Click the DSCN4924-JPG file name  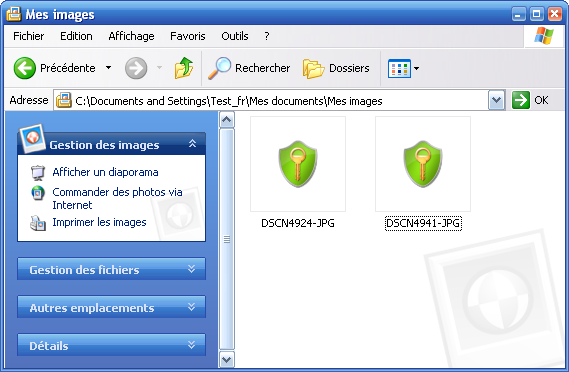click(298, 223)
